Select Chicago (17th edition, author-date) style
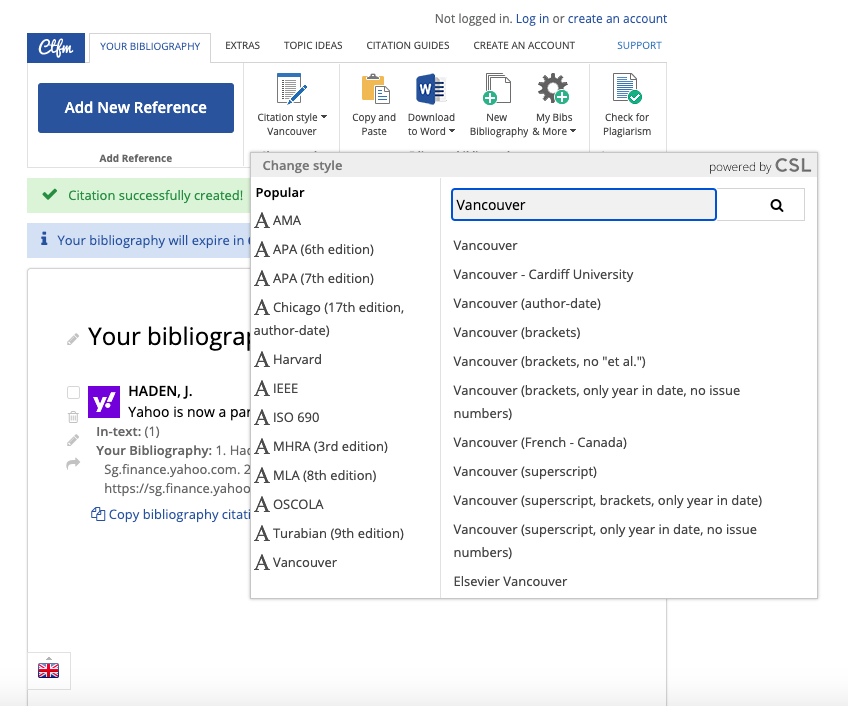This screenshot has height=706, width=848. pyautogui.click(x=329, y=319)
